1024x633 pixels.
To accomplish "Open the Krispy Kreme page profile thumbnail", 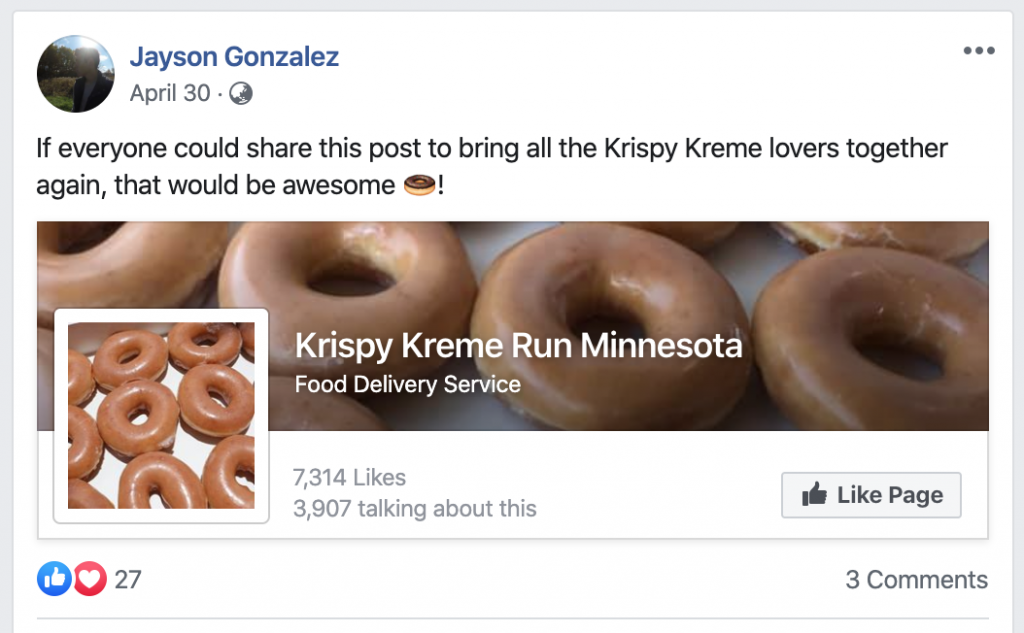I will point(161,415).
